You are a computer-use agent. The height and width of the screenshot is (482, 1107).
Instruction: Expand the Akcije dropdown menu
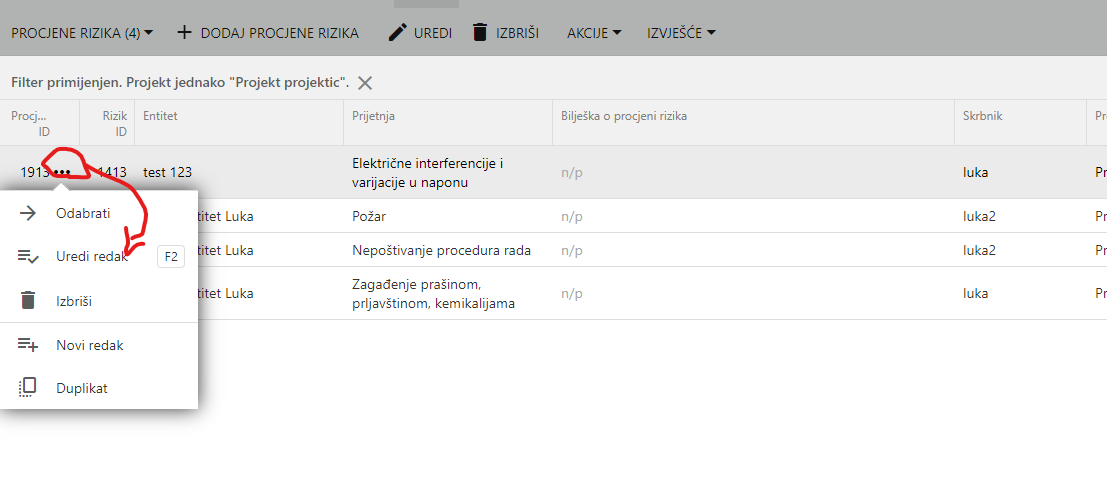(x=594, y=33)
